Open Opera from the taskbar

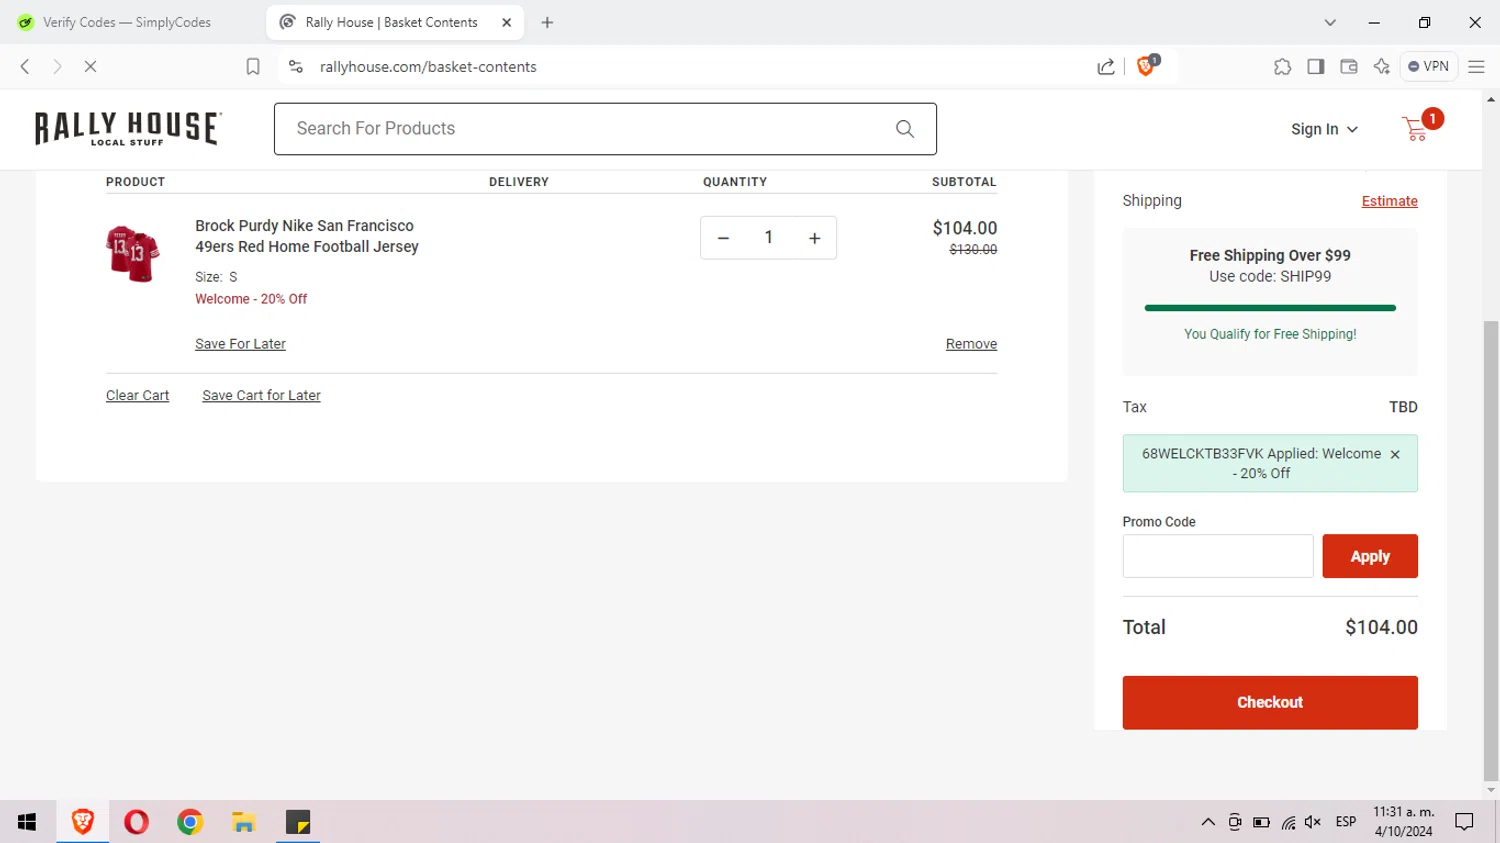coord(136,822)
